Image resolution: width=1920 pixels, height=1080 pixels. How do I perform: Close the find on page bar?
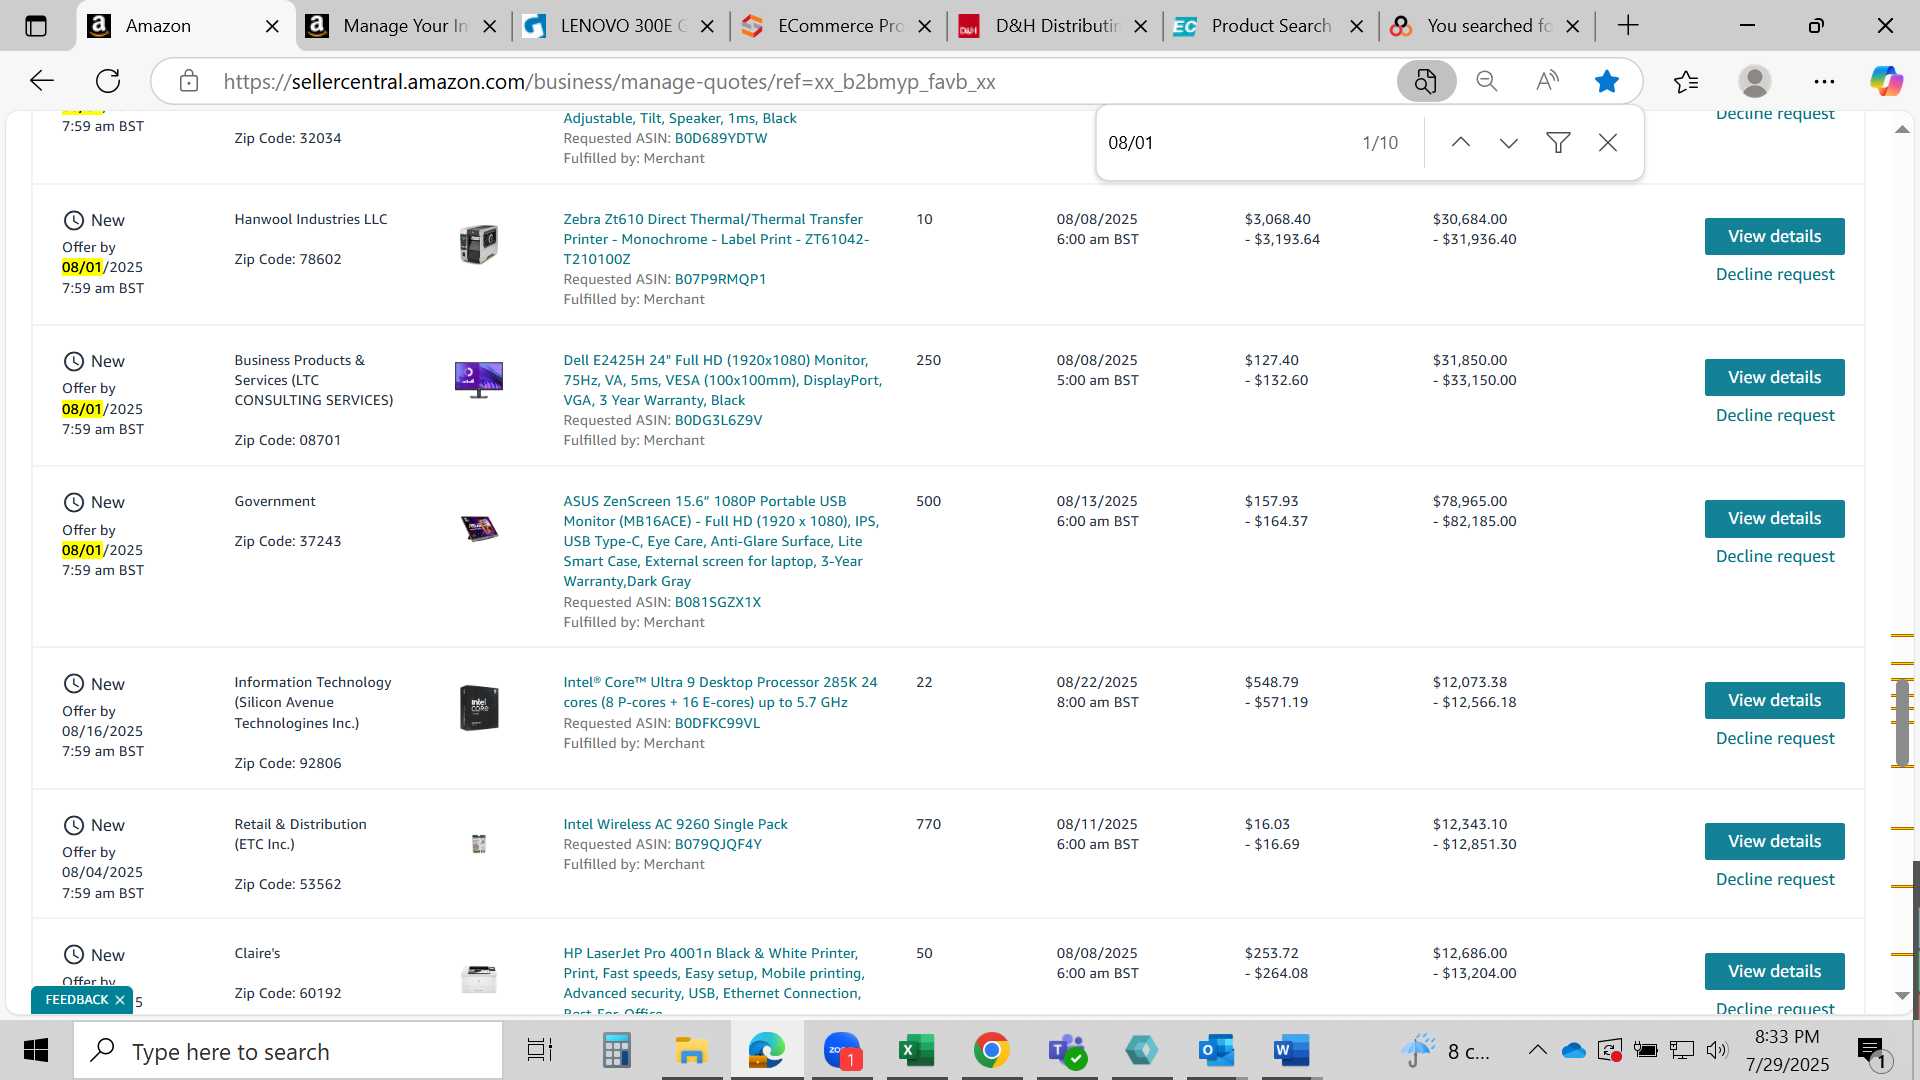(1608, 143)
